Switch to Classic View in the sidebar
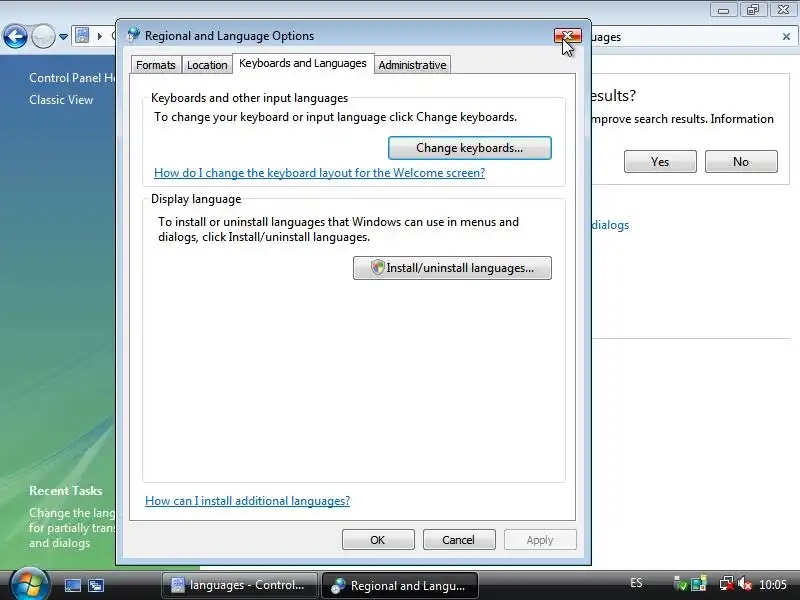800x600 pixels. pyautogui.click(x=61, y=100)
